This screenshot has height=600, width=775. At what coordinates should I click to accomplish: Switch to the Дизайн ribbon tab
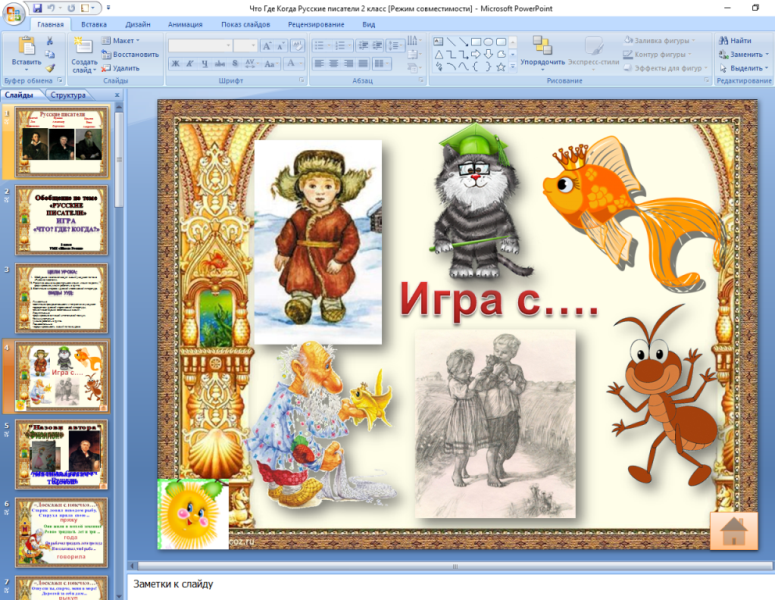tap(138, 24)
